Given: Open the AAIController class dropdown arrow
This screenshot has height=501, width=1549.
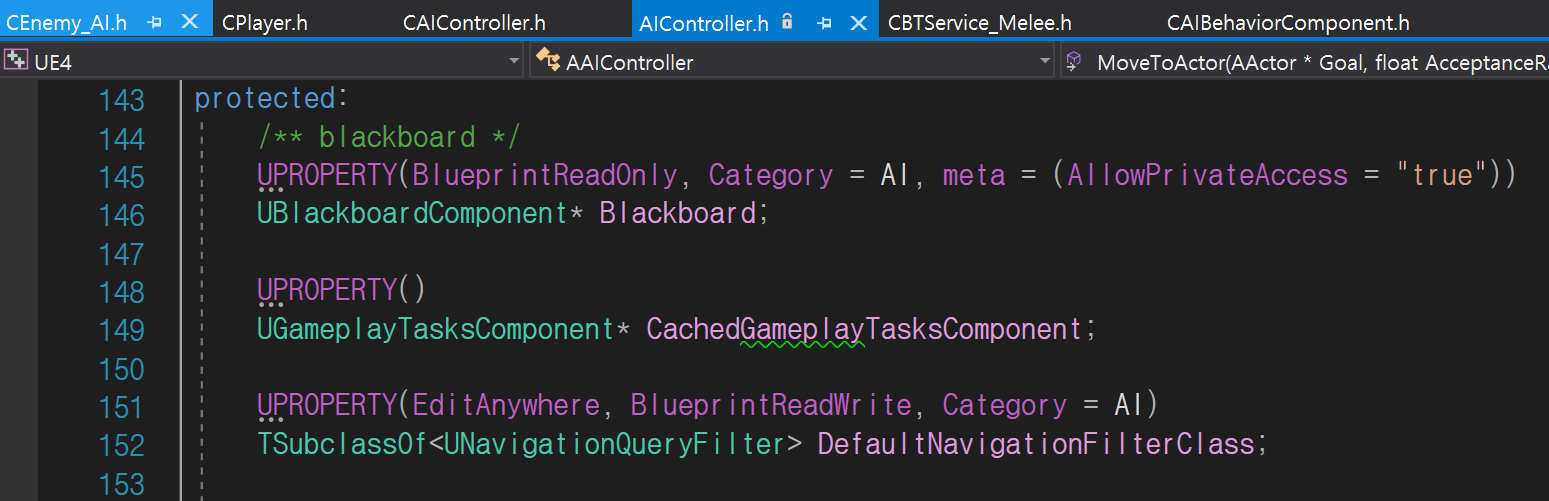Looking at the screenshot, I should pos(1045,62).
